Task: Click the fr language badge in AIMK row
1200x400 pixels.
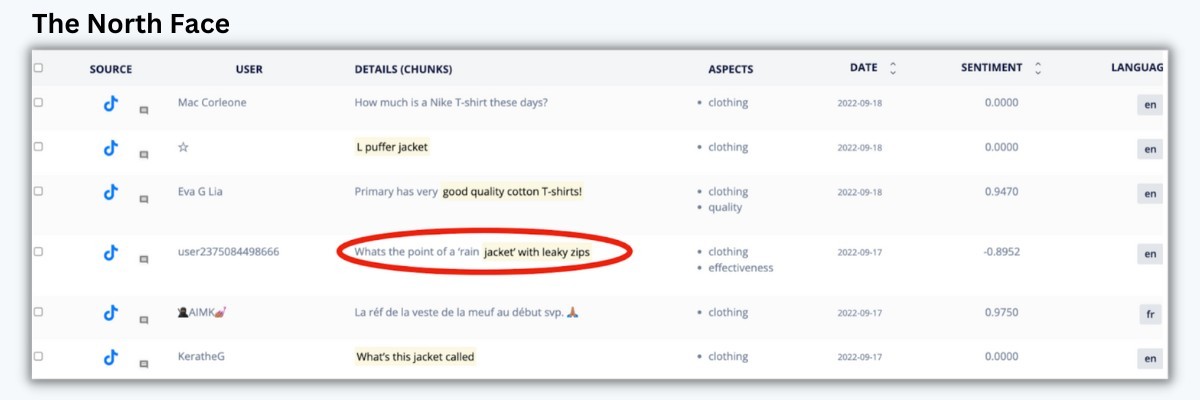Action: (x=1150, y=314)
